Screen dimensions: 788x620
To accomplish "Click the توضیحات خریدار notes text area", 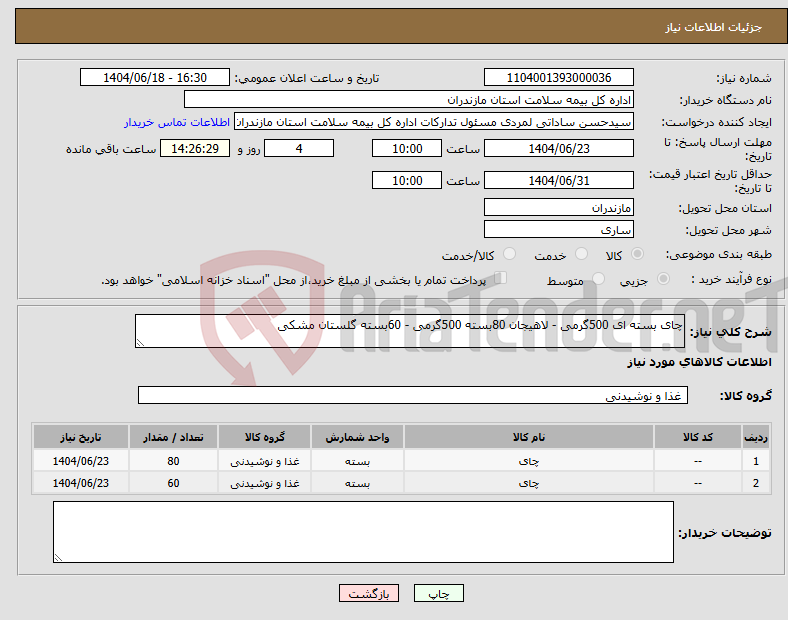I will 363,532.
